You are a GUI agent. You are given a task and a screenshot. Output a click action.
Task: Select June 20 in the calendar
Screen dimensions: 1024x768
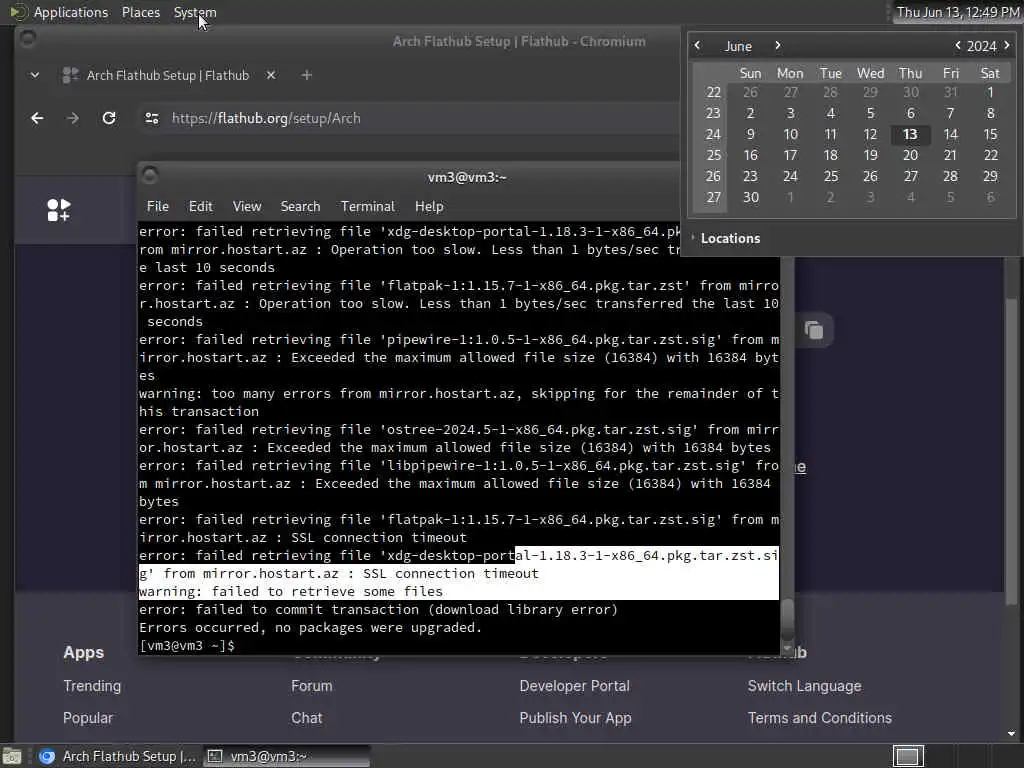coord(910,155)
